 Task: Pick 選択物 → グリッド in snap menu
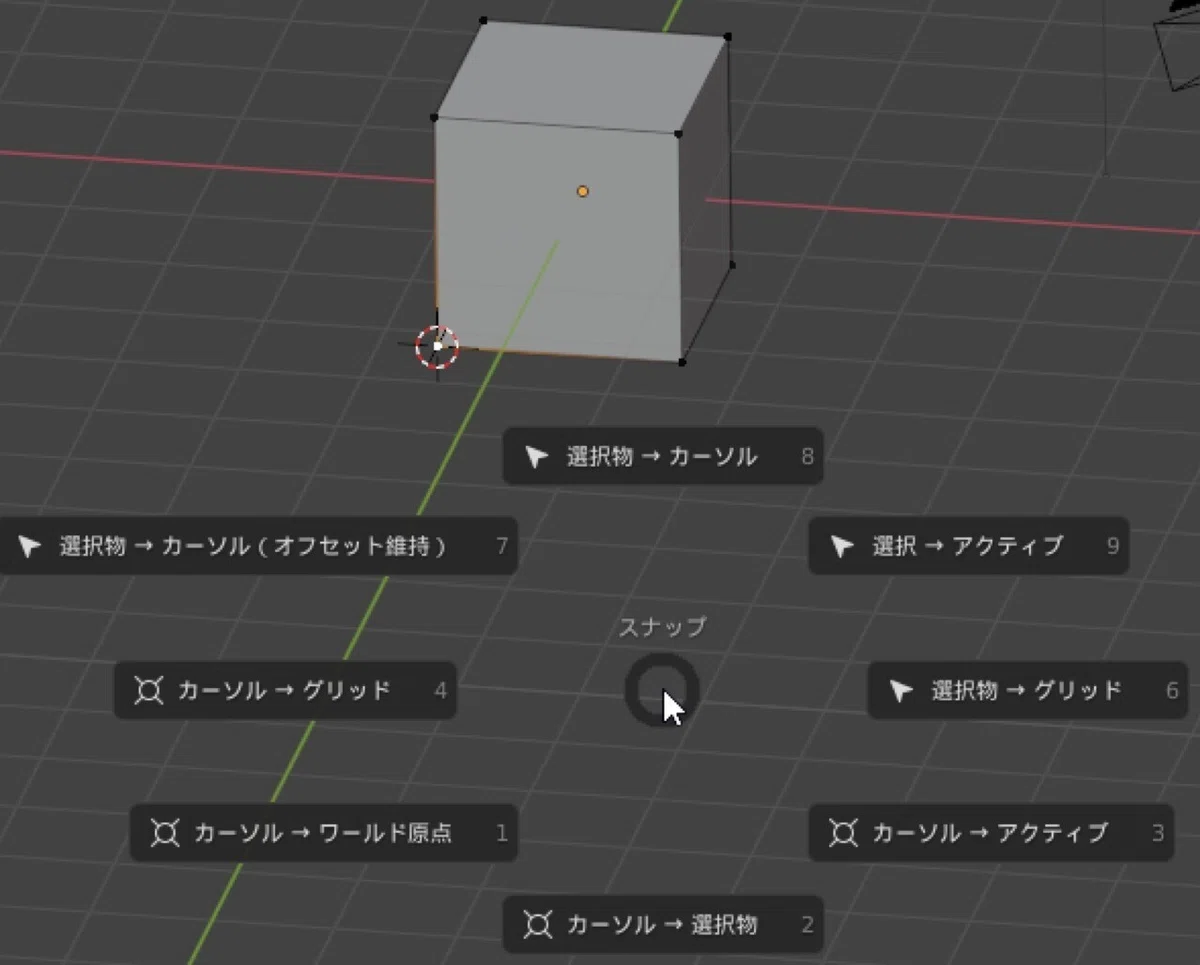[1028, 690]
